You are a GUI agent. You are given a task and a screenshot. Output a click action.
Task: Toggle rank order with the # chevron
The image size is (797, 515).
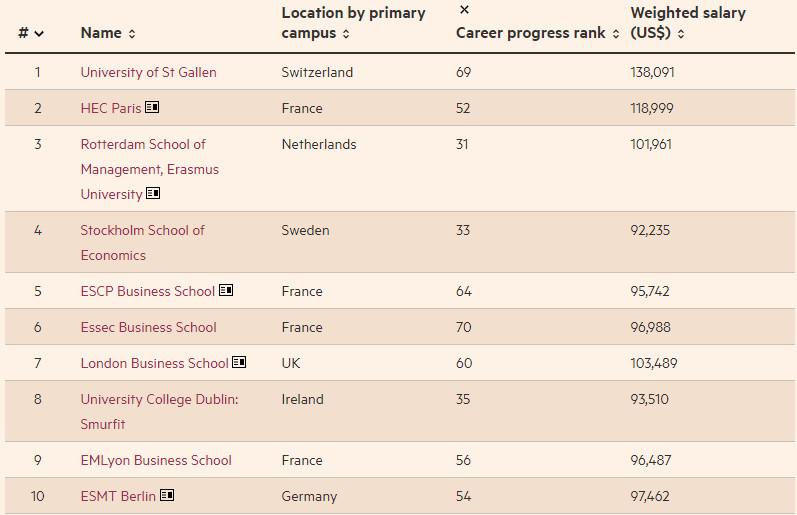click(x=39, y=34)
